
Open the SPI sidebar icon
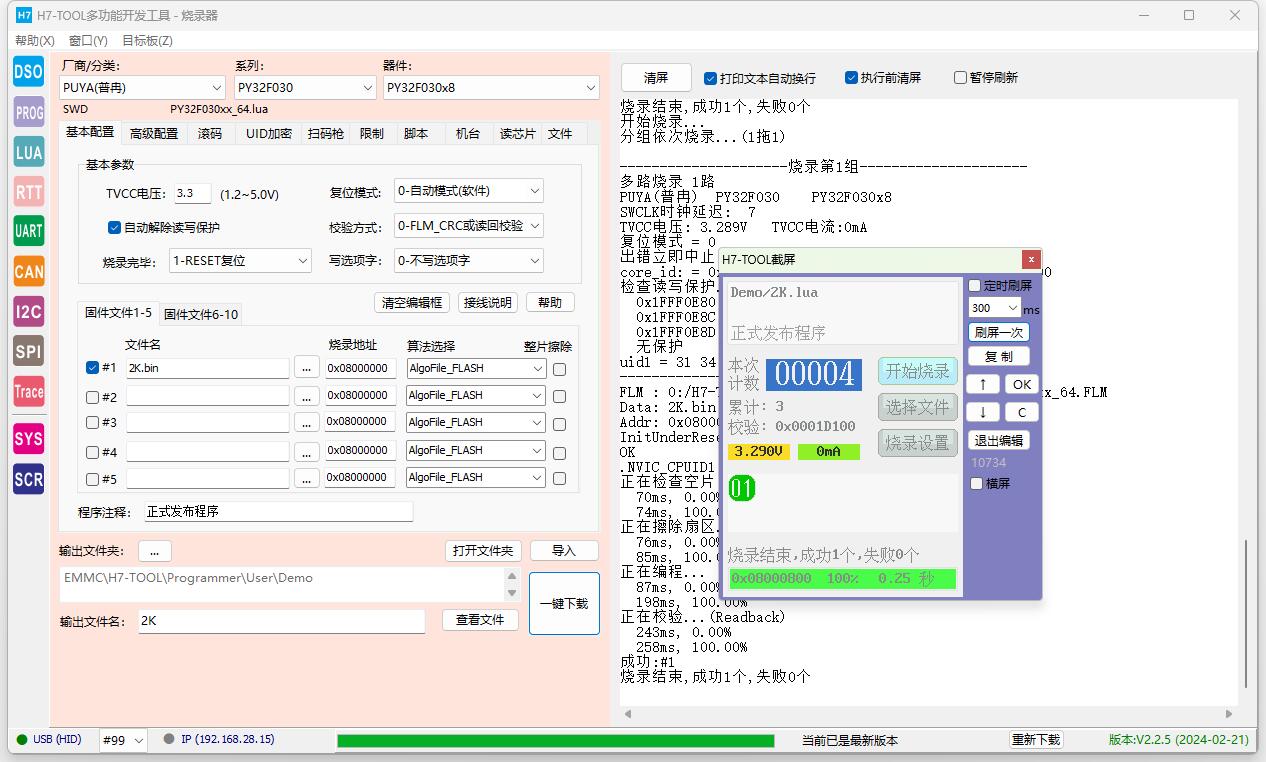(28, 351)
